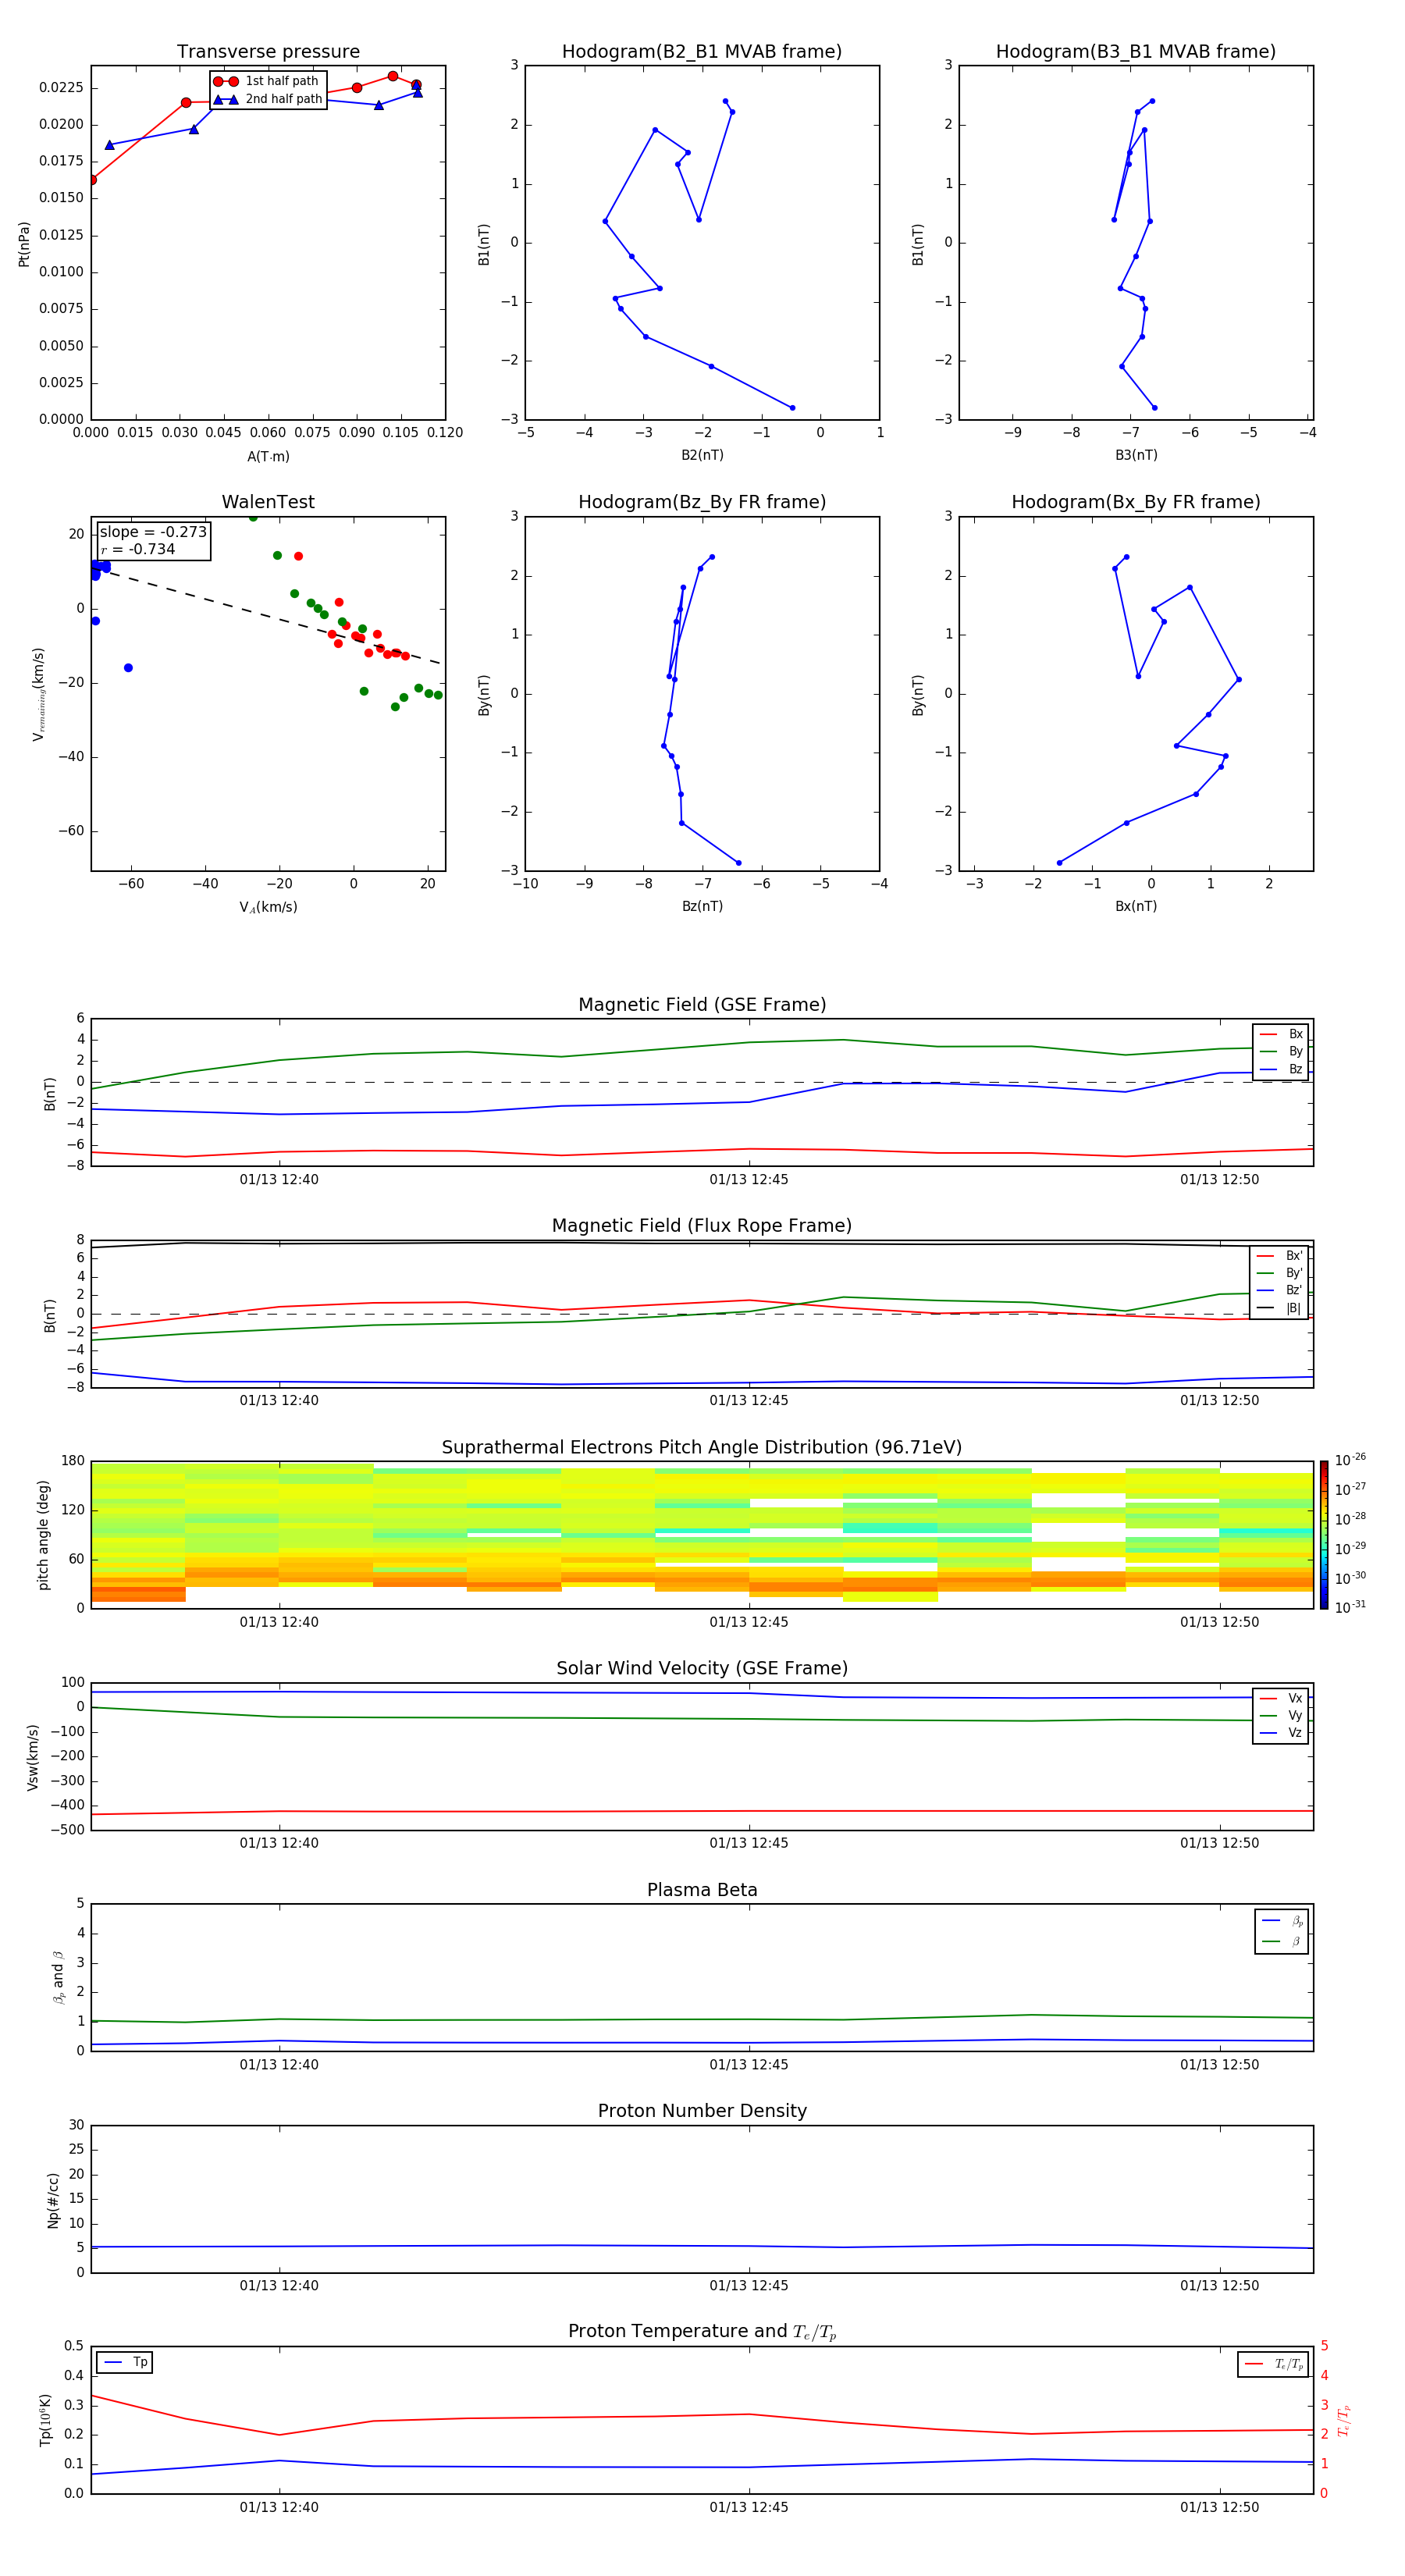Click the βp legend entry in Plasma Beta
This screenshot has width=1405, height=2576.
pyautogui.click(x=1282, y=1921)
